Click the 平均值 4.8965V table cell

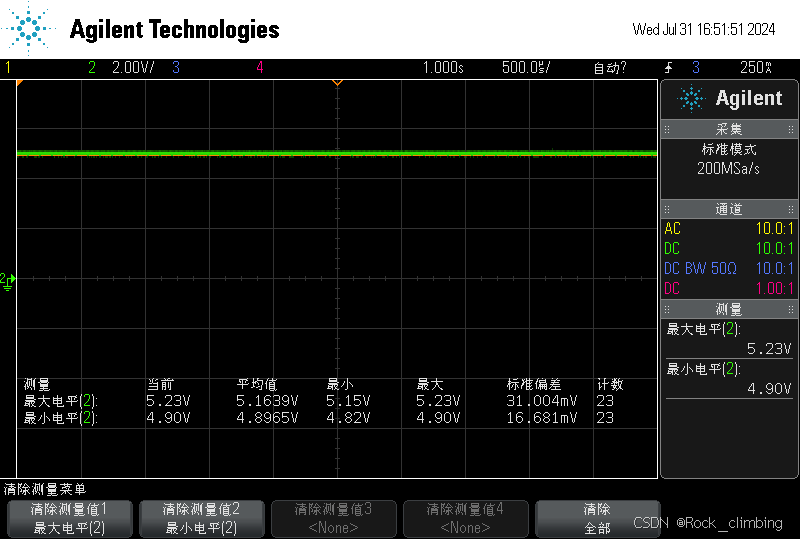(x=267, y=418)
